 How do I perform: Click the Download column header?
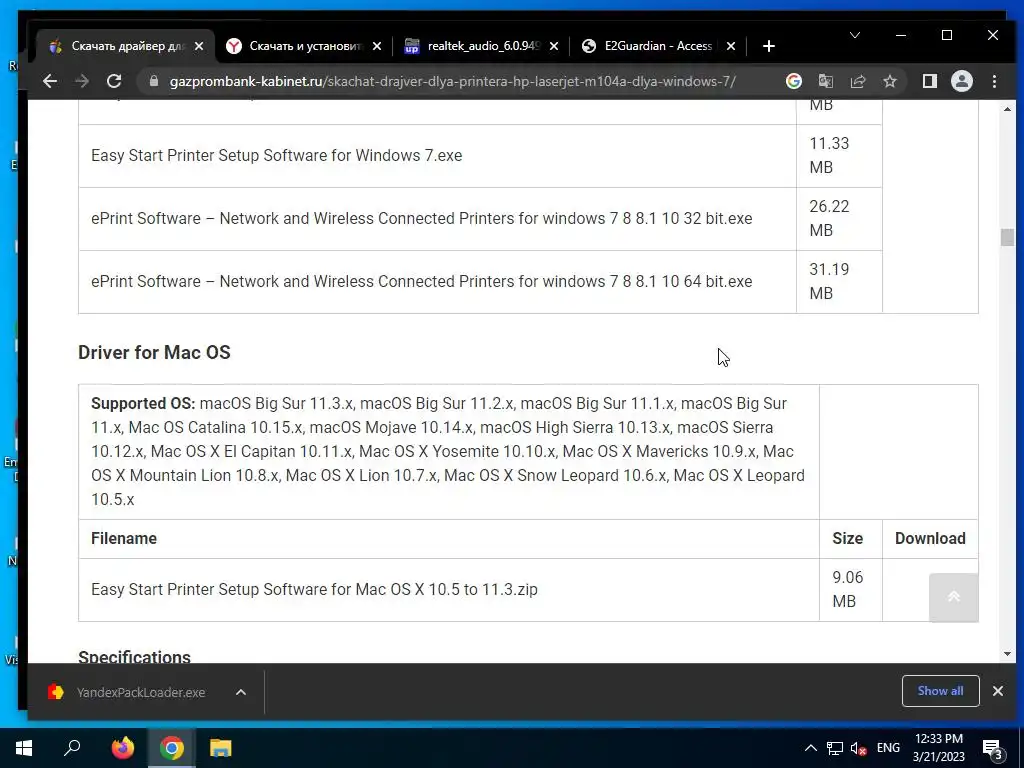[x=930, y=538]
